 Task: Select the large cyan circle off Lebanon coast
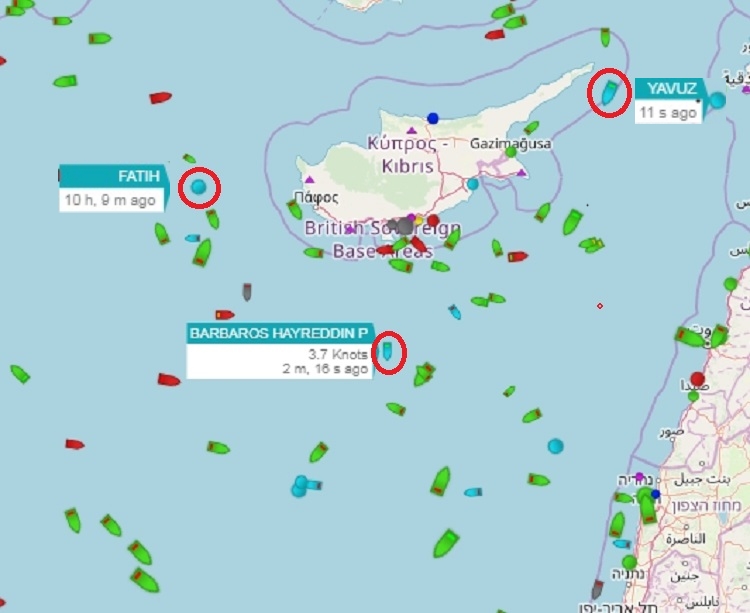coord(555,446)
